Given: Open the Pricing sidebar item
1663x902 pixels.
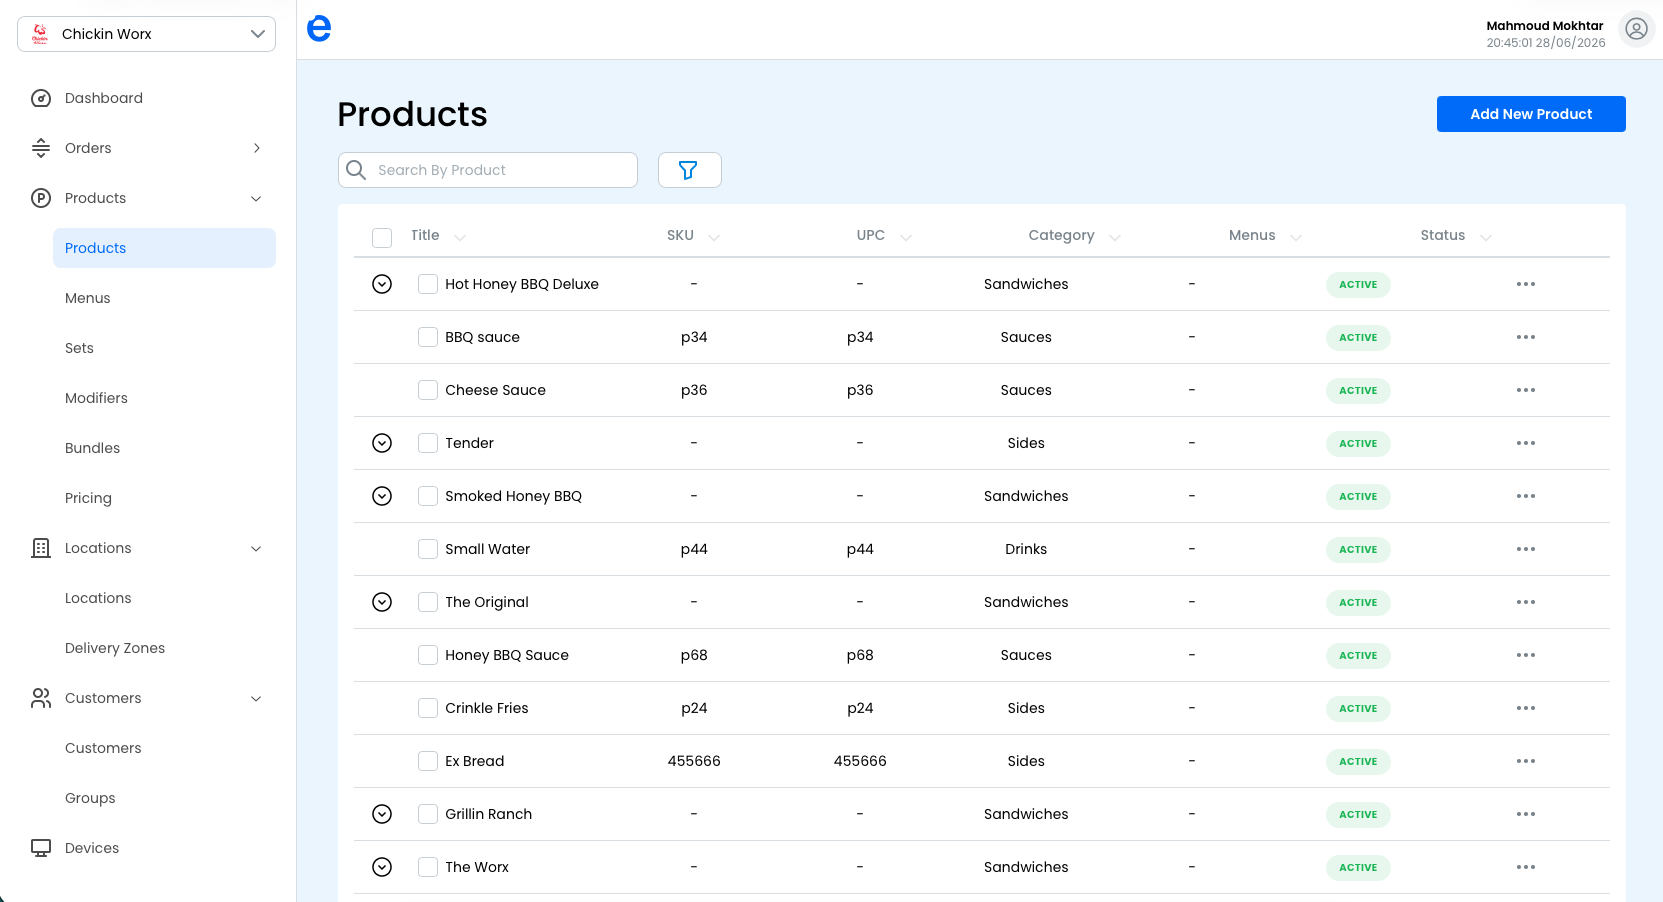Looking at the screenshot, I should click(88, 498).
